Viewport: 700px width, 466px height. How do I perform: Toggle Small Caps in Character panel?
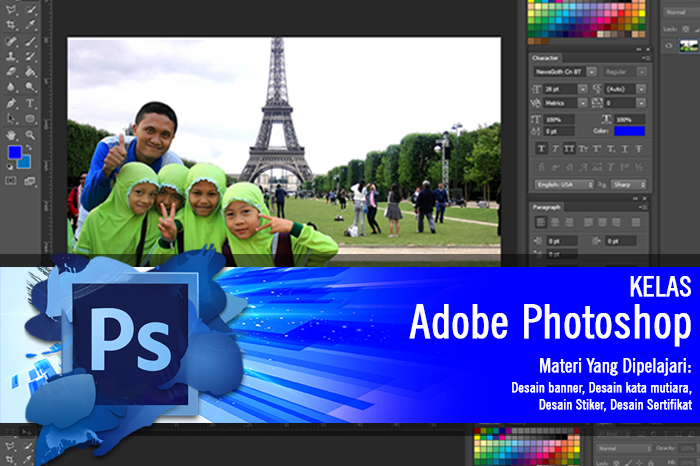tap(583, 149)
